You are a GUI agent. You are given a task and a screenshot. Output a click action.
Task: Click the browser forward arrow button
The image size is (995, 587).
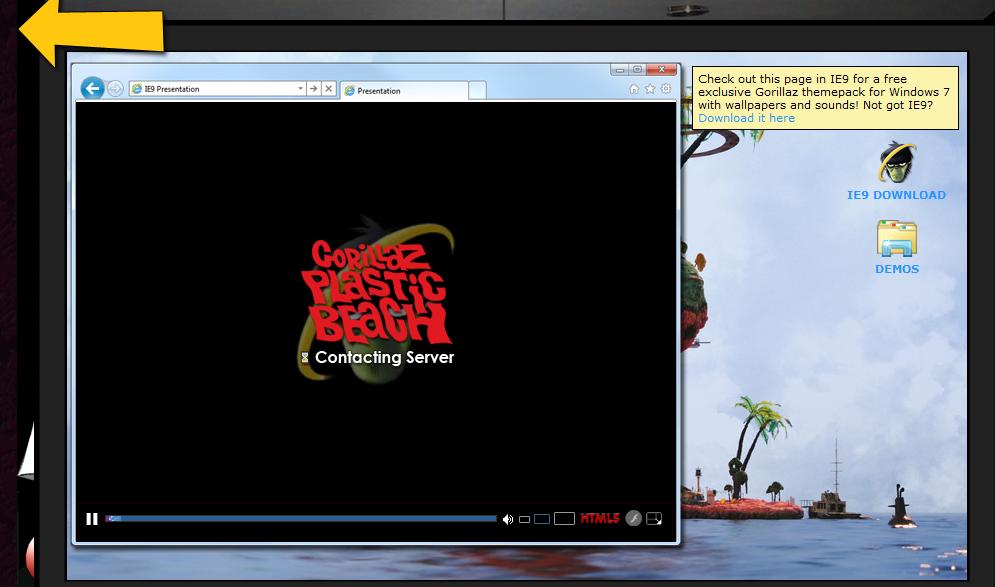(x=115, y=89)
